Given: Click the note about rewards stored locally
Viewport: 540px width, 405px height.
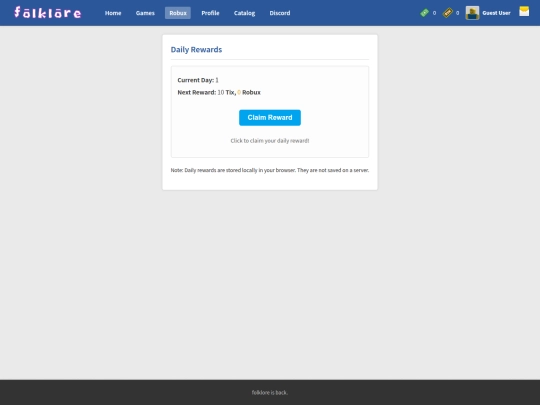Looking at the screenshot, I should point(270,170).
